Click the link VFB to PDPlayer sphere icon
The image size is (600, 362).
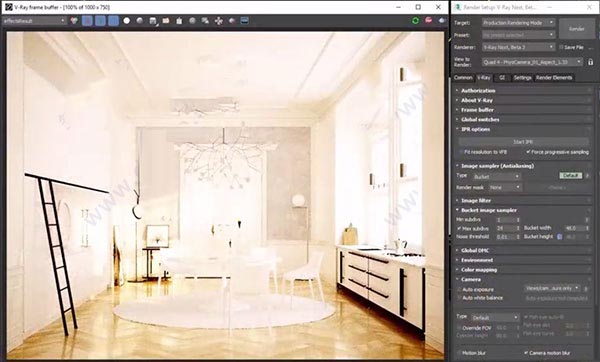[x=232, y=21]
